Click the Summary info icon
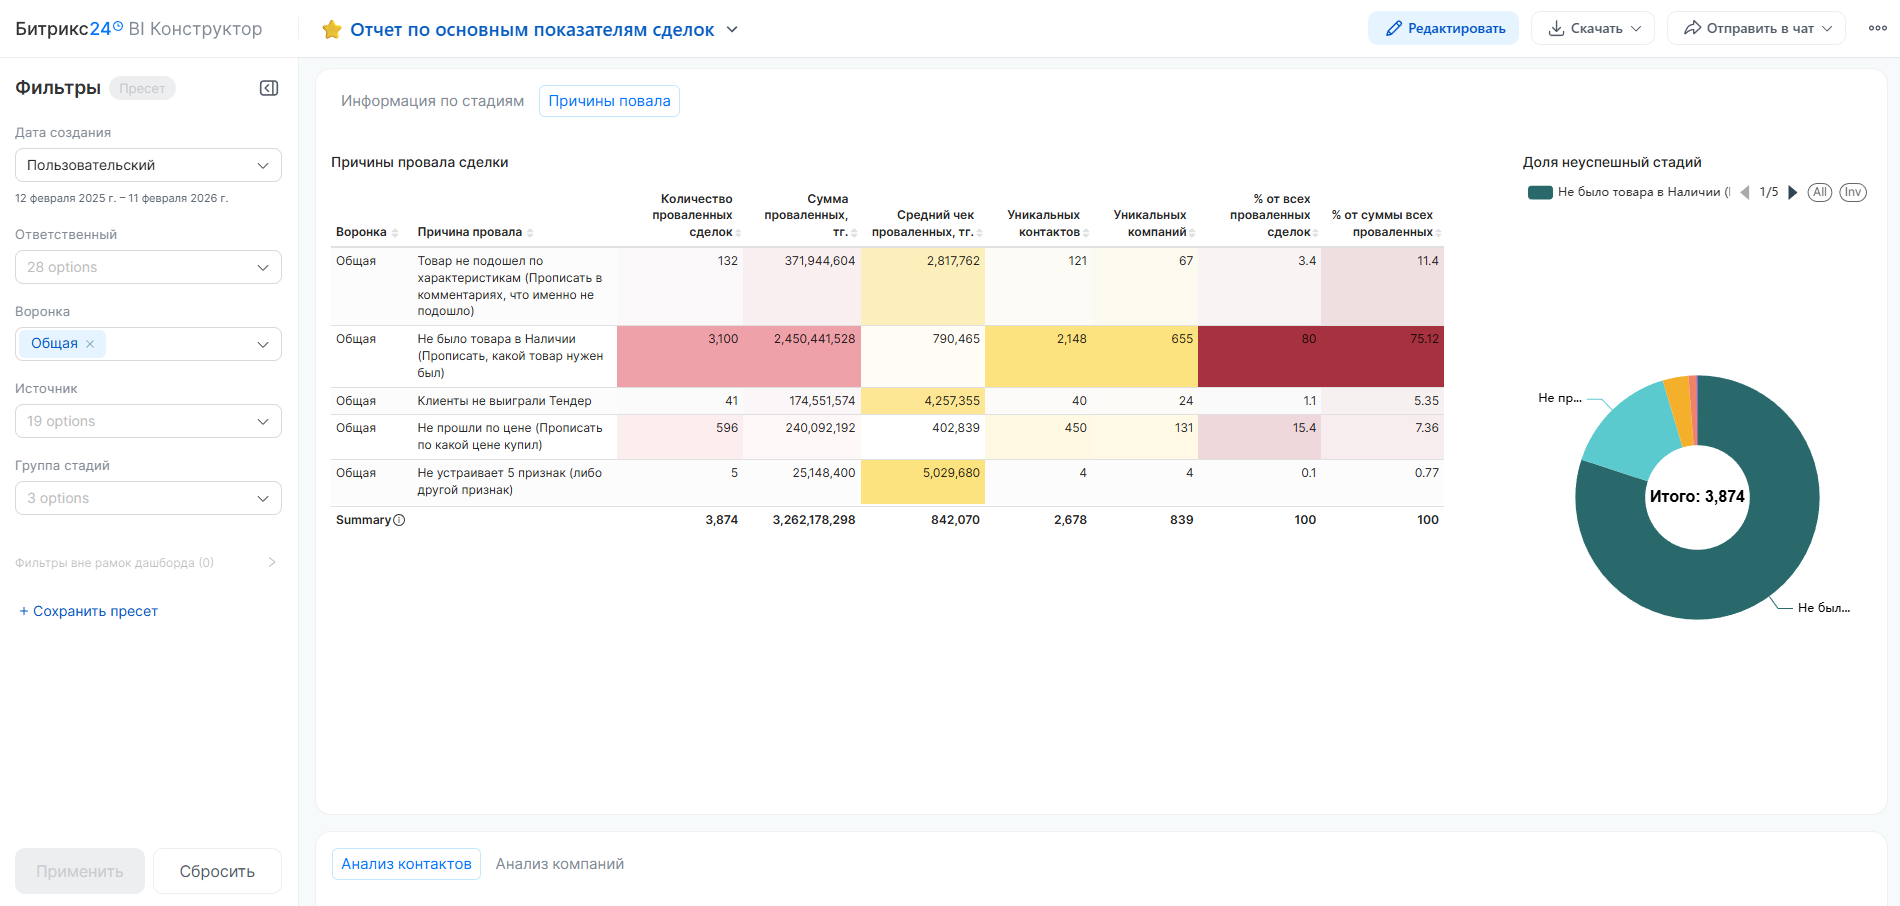Image resolution: width=1900 pixels, height=906 pixels. tap(399, 520)
